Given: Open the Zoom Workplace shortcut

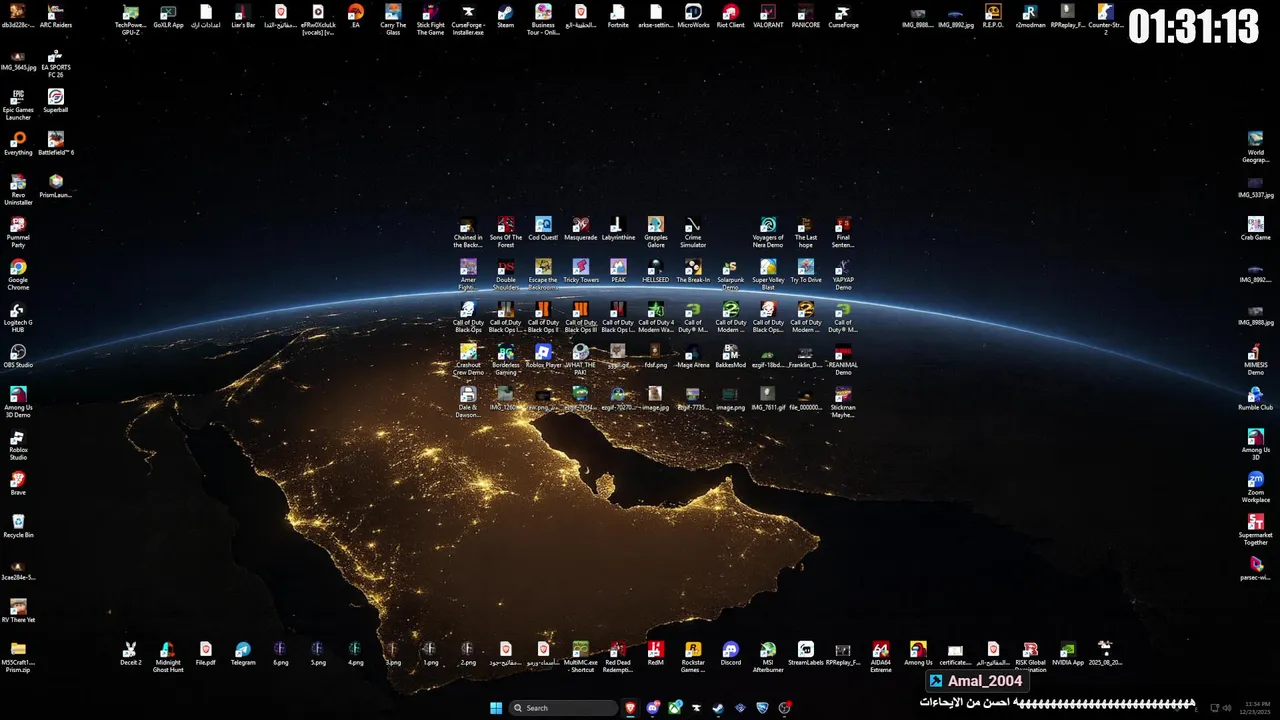Looking at the screenshot, I should pos(1255,487).
